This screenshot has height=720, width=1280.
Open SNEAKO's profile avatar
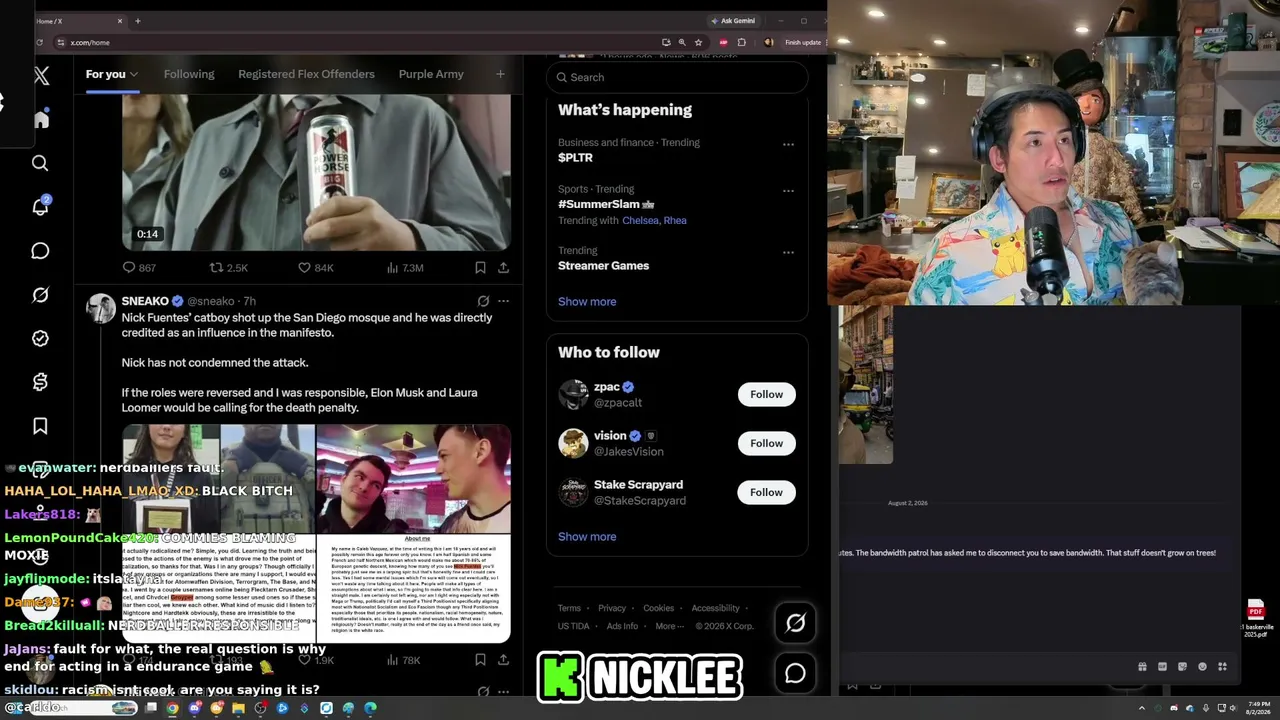[x=101, y=309]
